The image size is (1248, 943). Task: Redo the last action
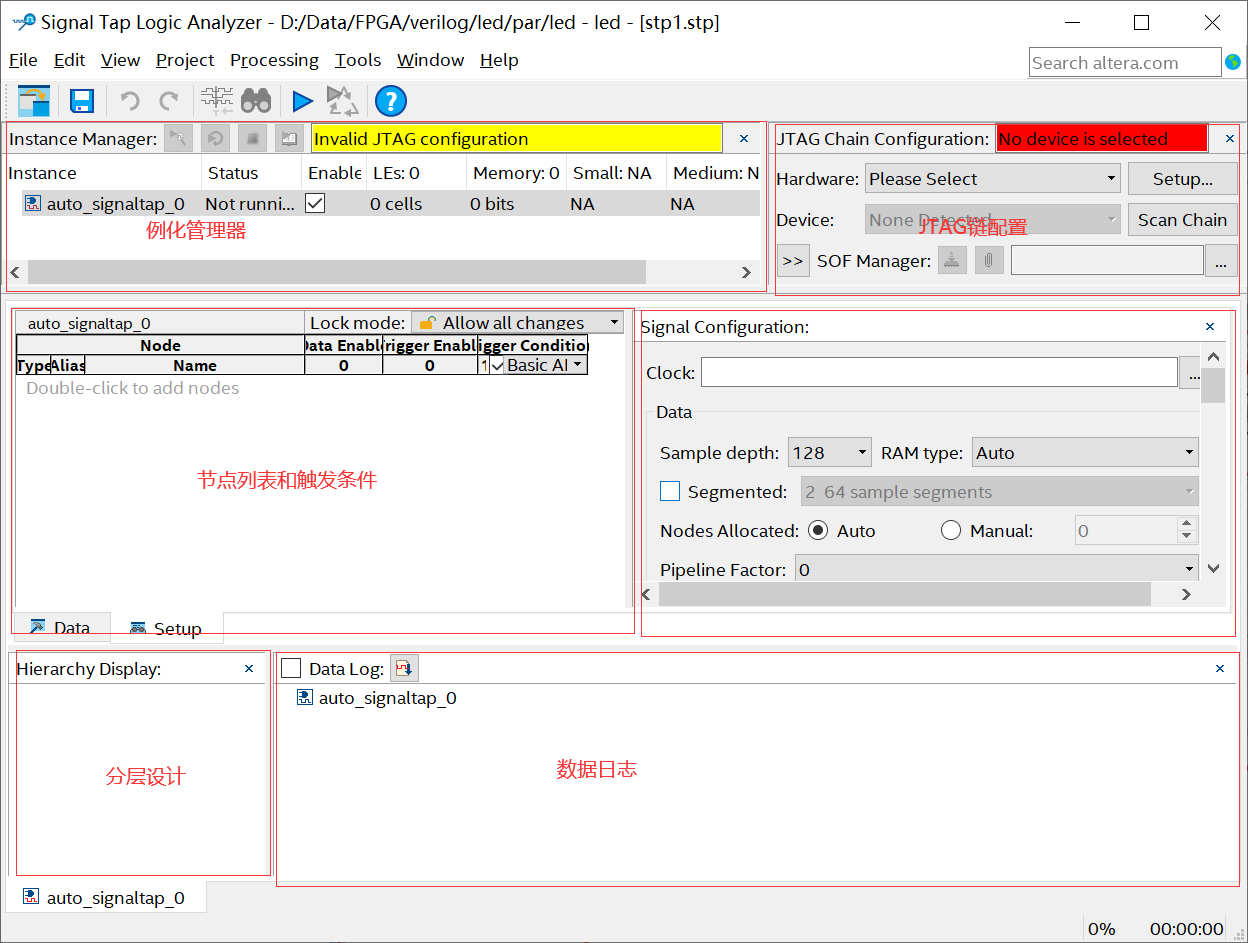point(169,101)
